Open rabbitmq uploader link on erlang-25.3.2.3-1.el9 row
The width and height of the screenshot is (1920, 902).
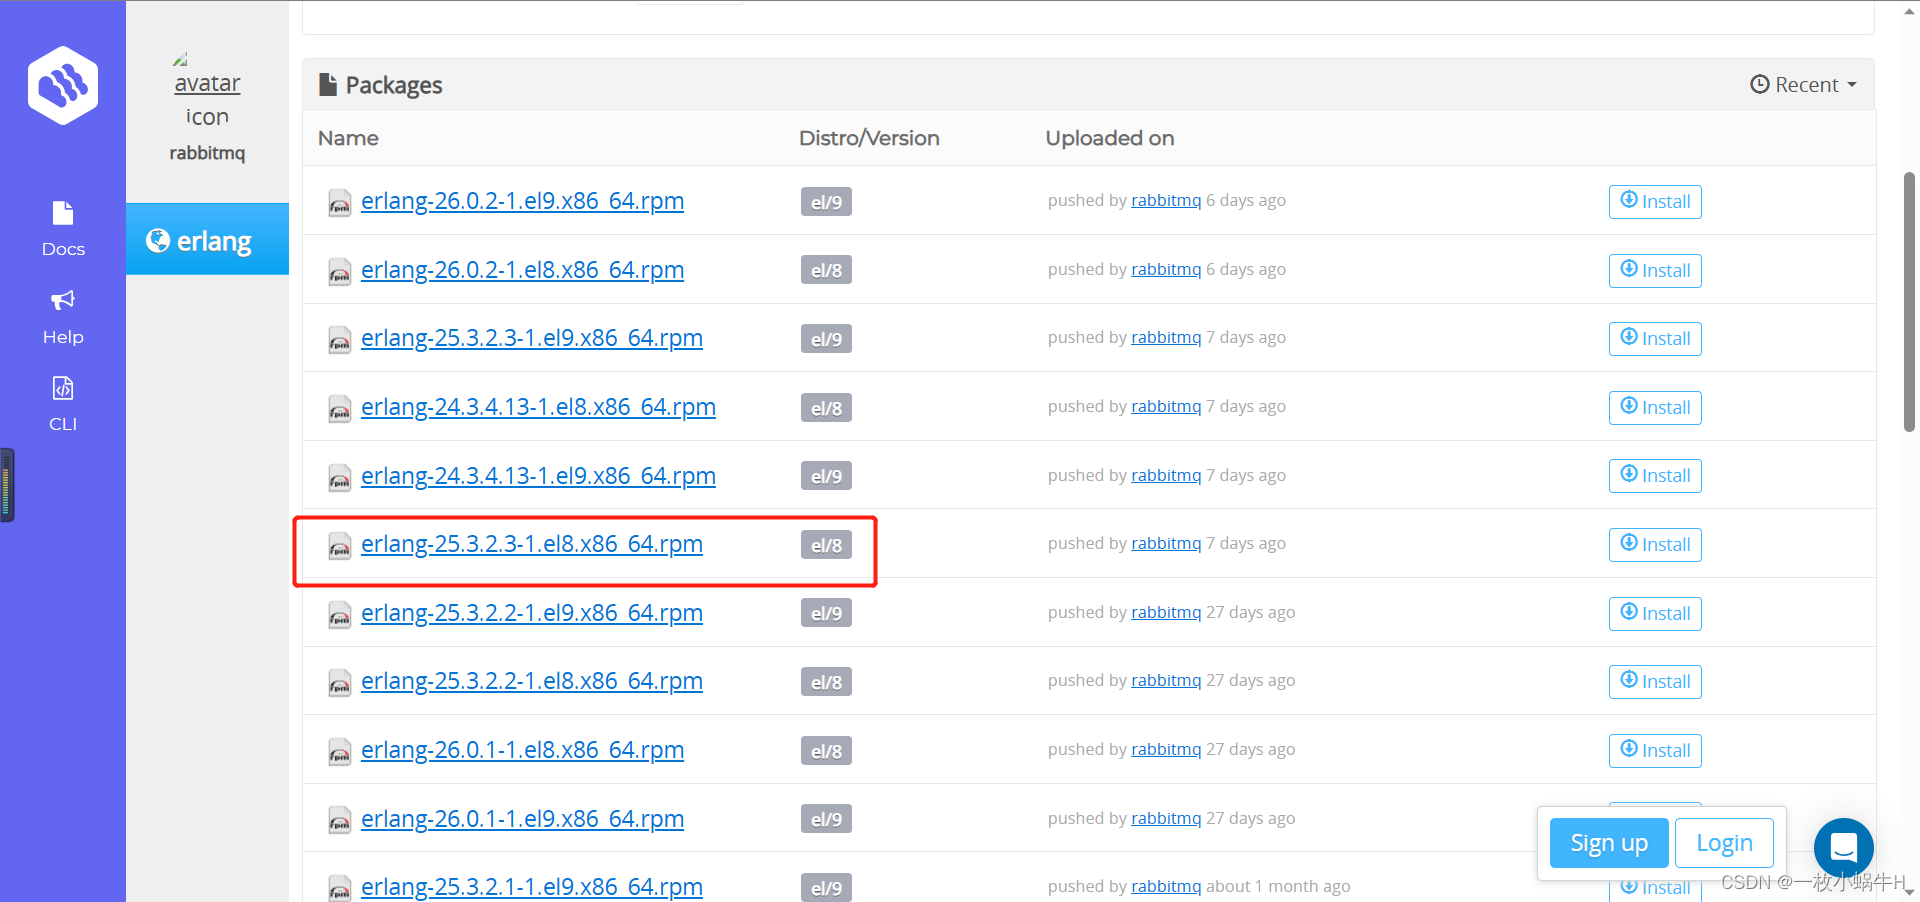(x=1166, y=338)
